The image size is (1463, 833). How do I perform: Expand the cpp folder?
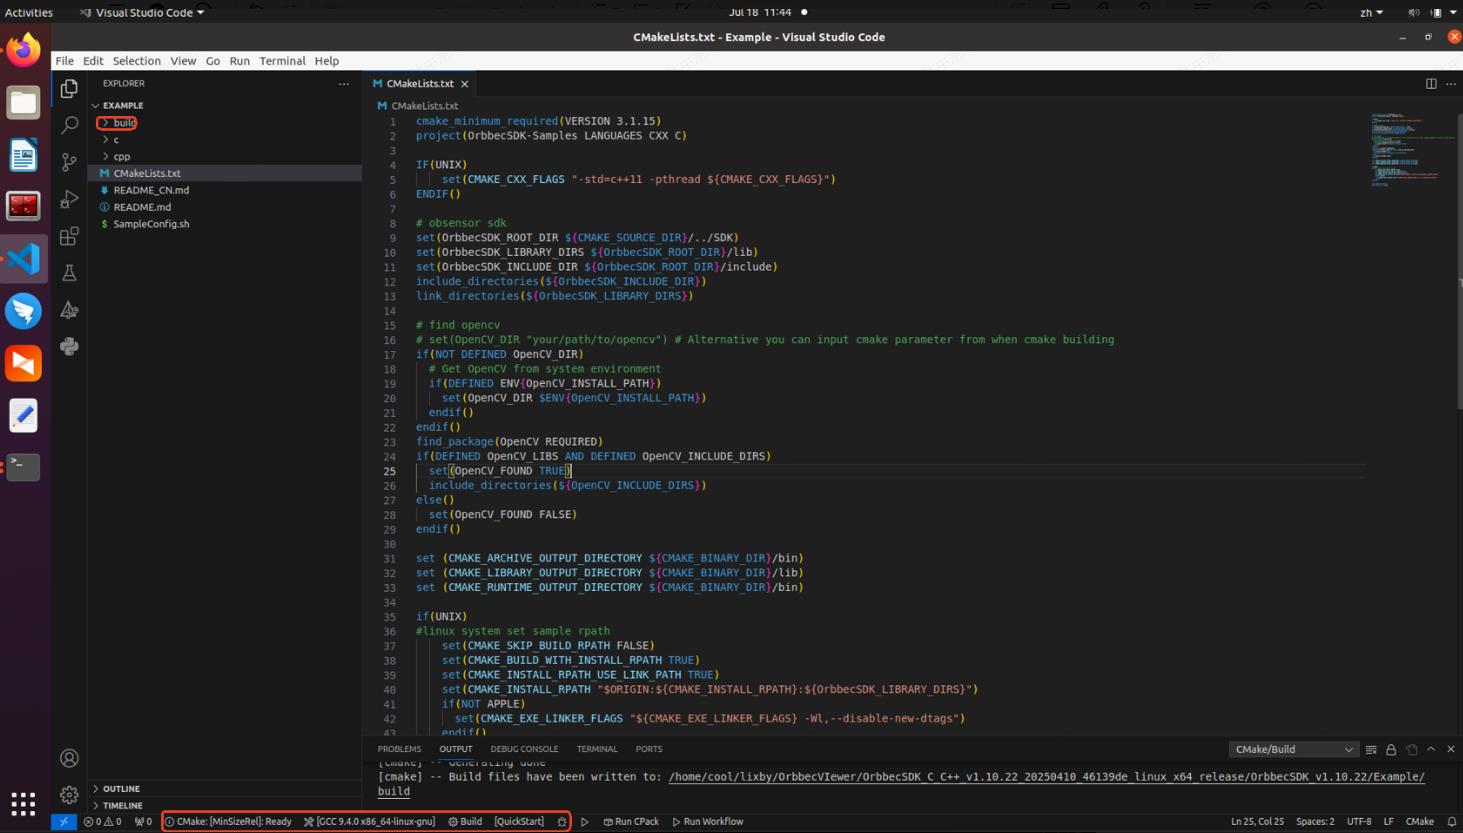click(x=121, y=157)
